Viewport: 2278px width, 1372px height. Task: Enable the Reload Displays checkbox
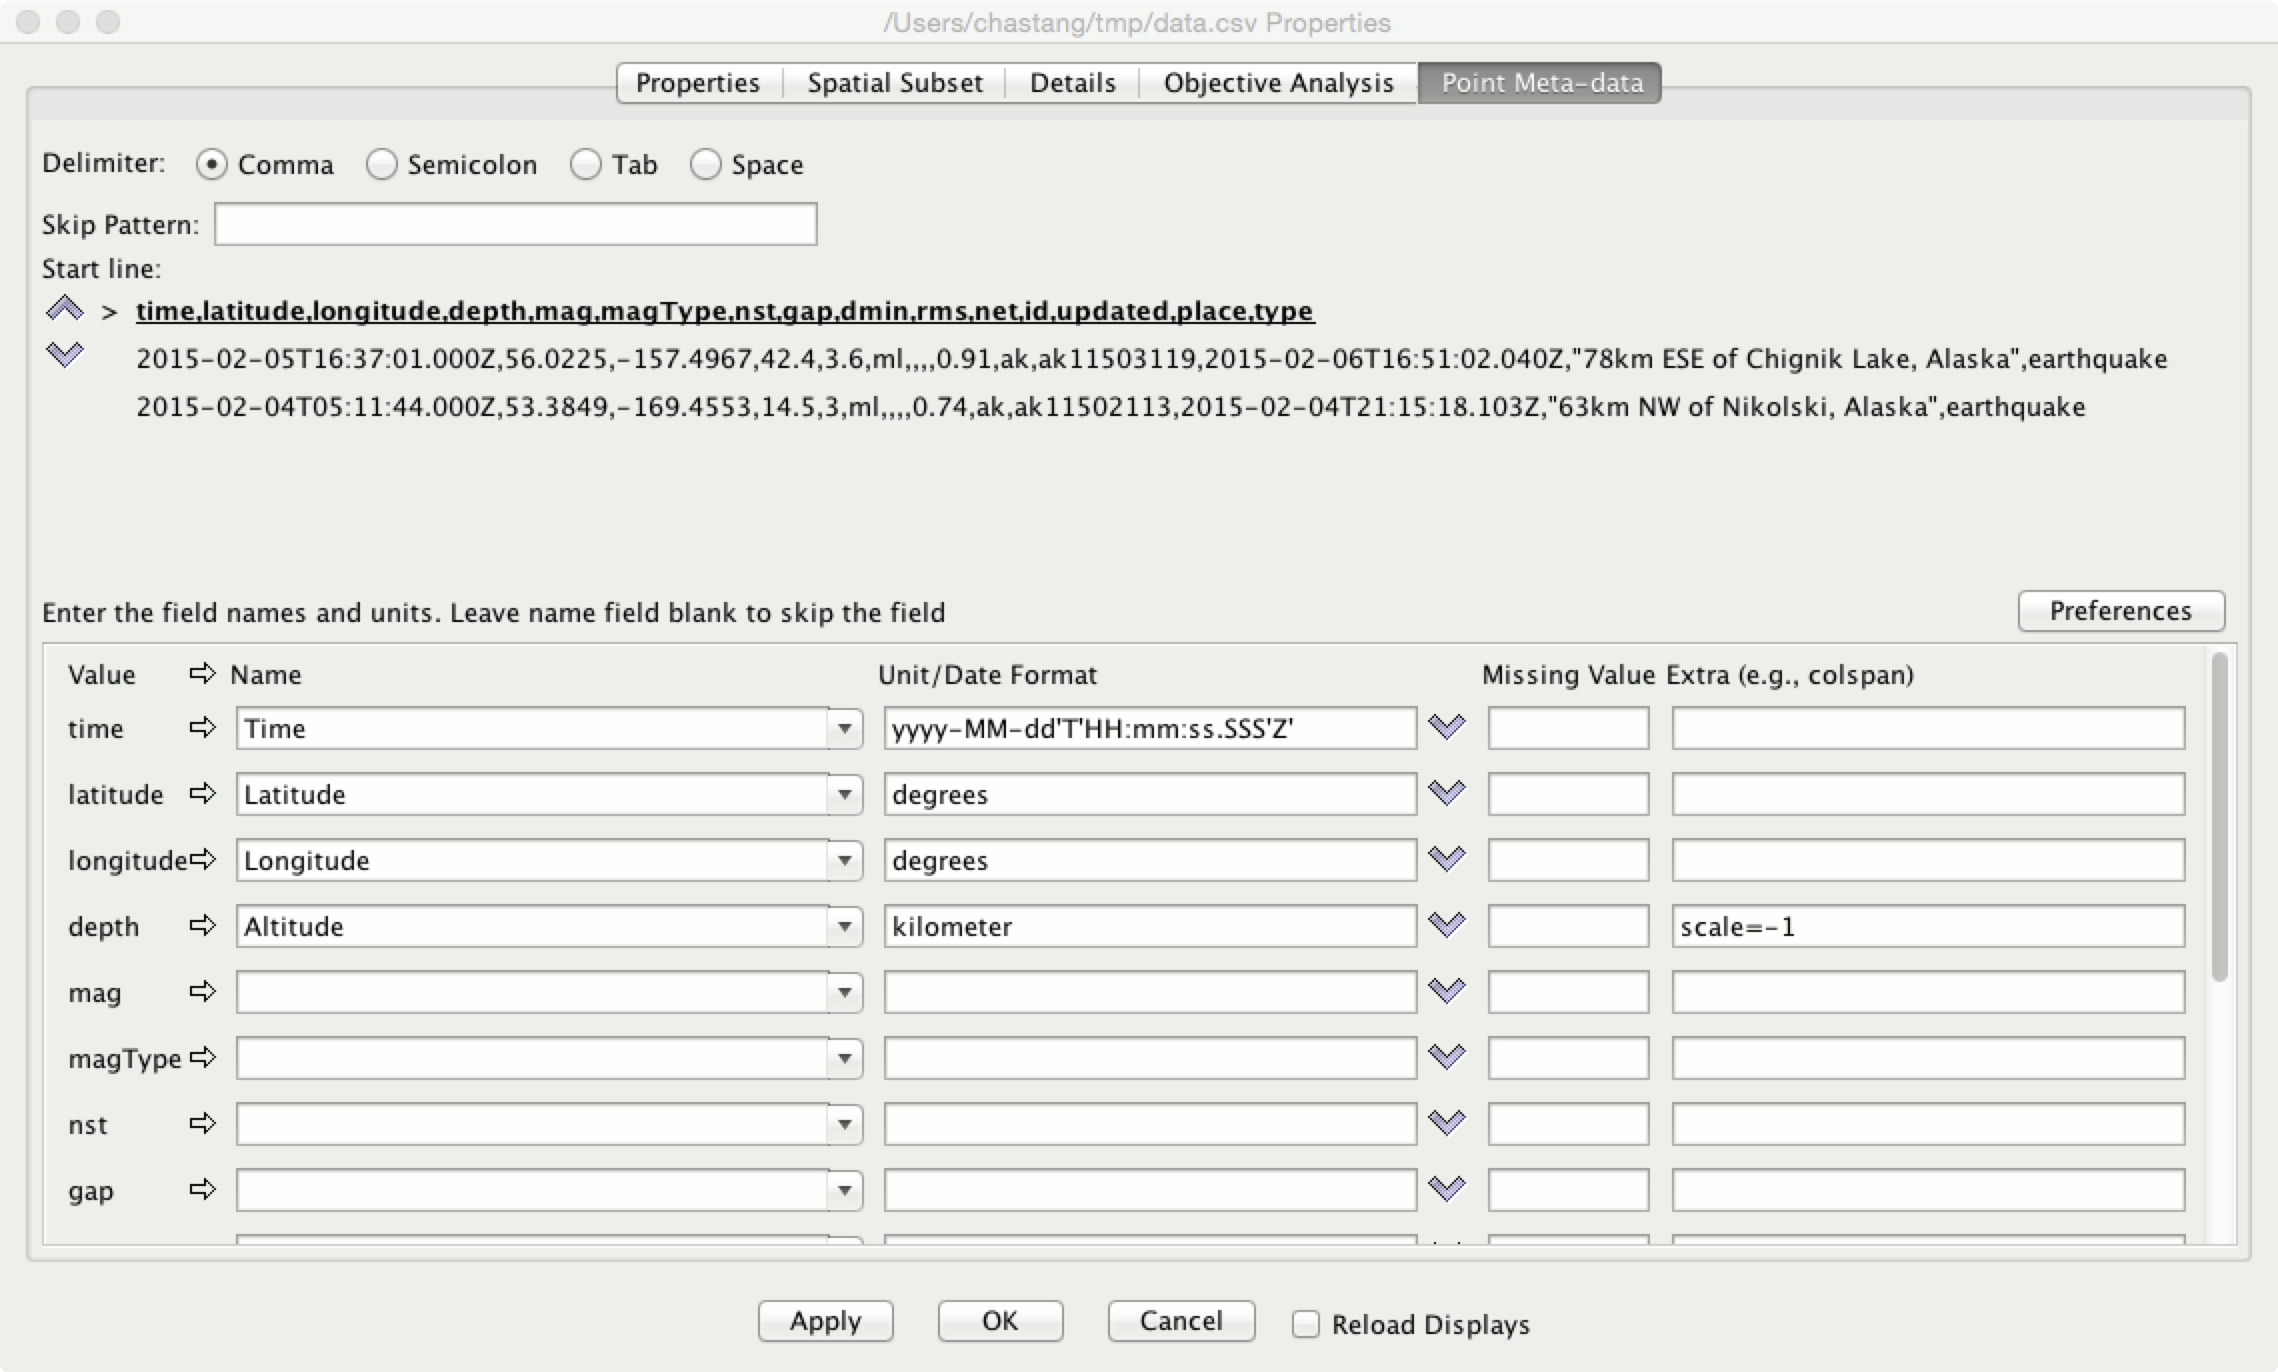1305,1324
